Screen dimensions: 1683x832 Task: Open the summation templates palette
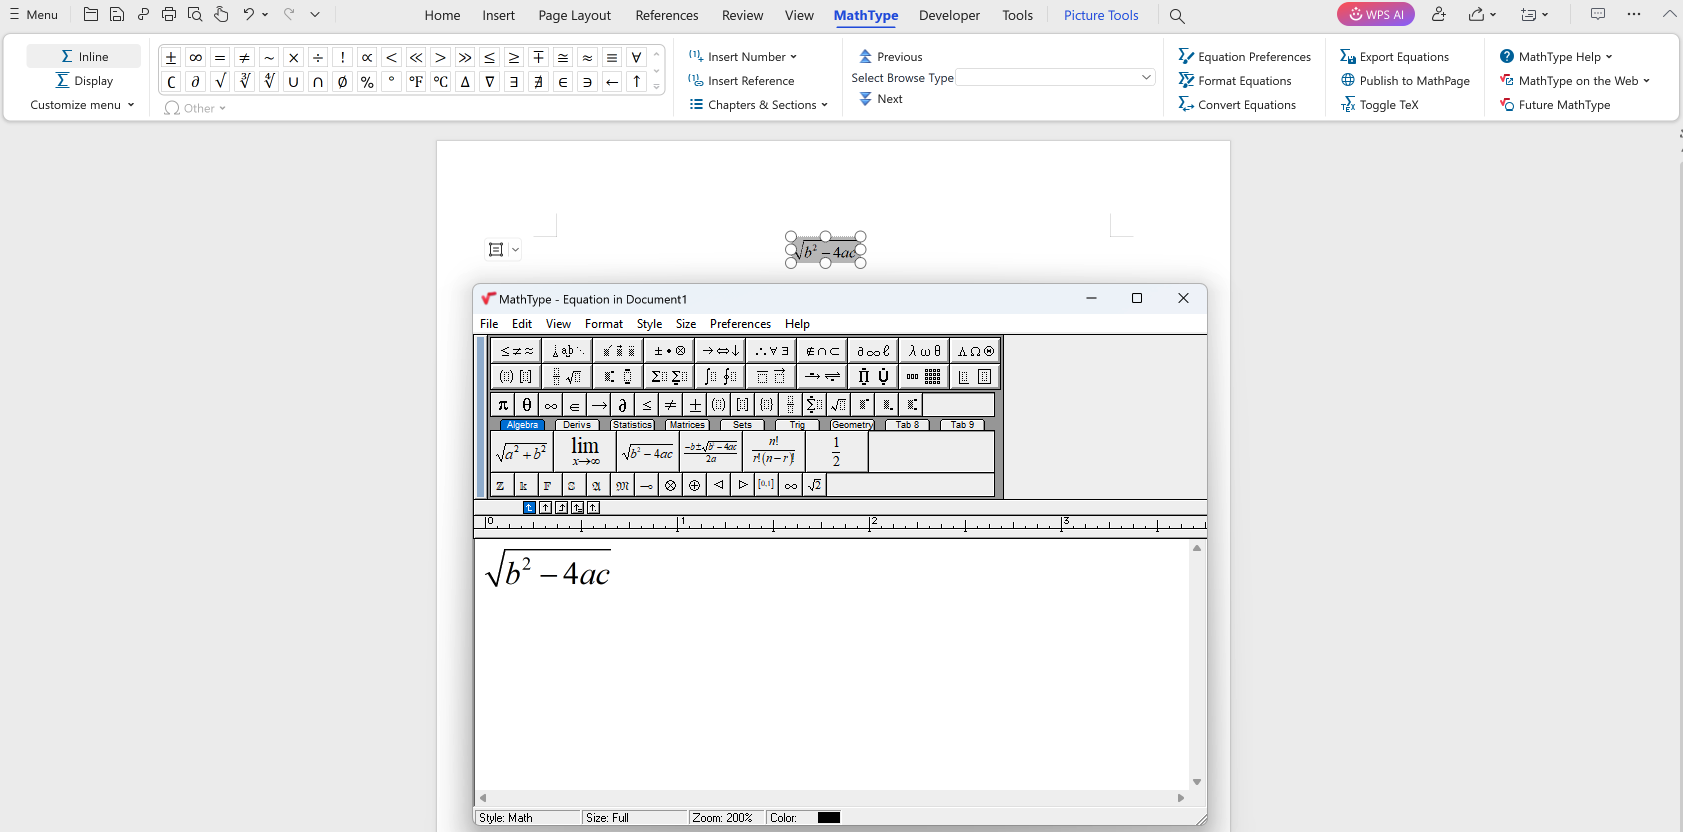pyautogui.click(x=668, y=377)
